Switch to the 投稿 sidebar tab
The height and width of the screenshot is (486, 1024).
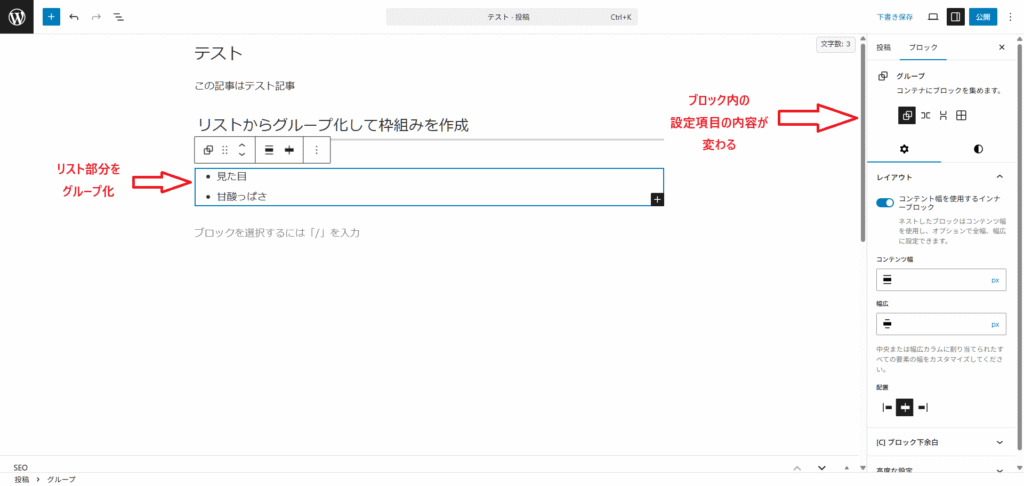coord(883,48)
